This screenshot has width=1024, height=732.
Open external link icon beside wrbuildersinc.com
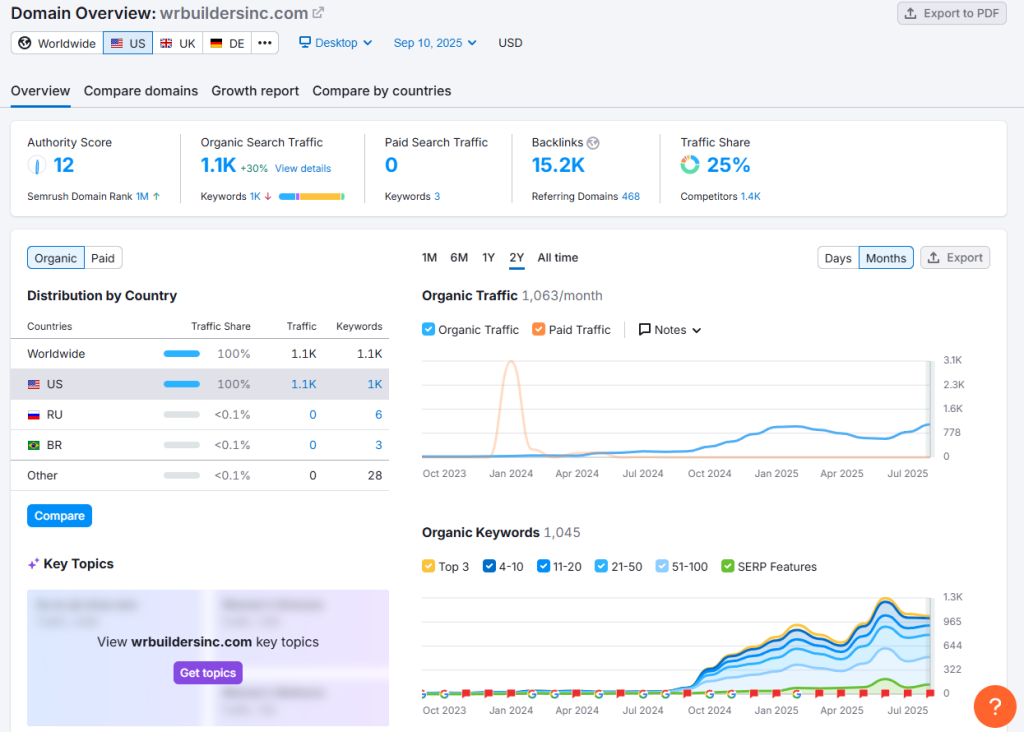[318, 13]
